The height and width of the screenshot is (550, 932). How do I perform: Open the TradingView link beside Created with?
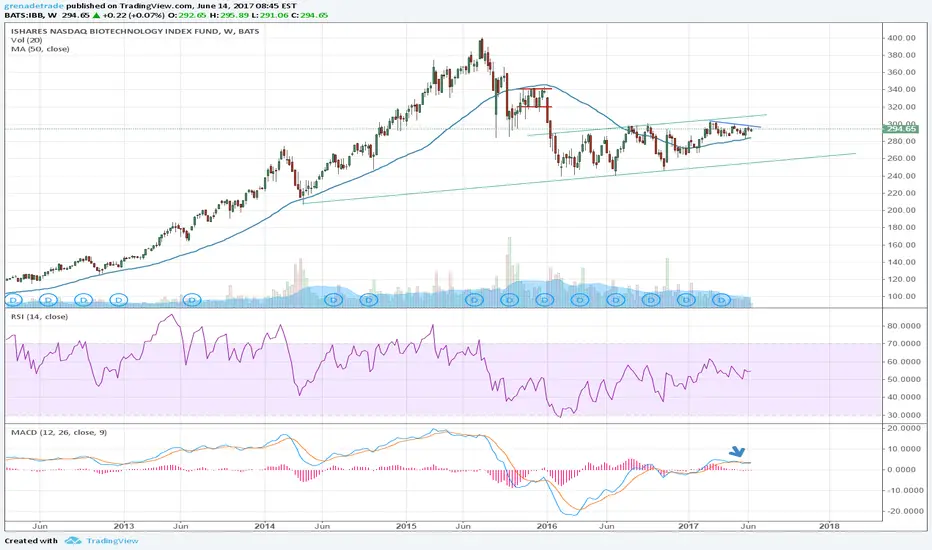[x=112, y=540]
